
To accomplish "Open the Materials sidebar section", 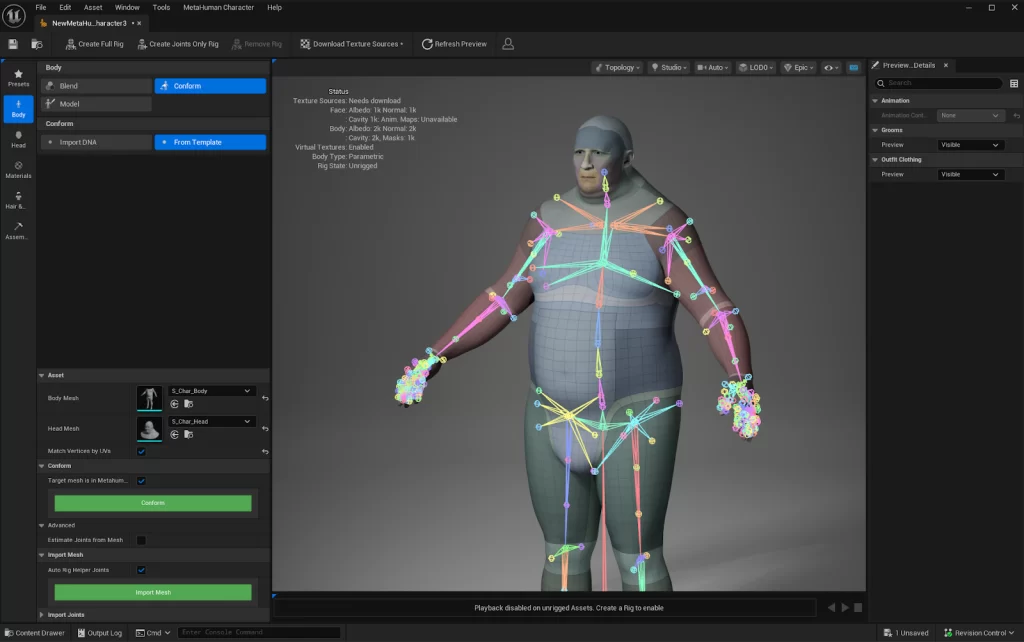I will (18, 170).
